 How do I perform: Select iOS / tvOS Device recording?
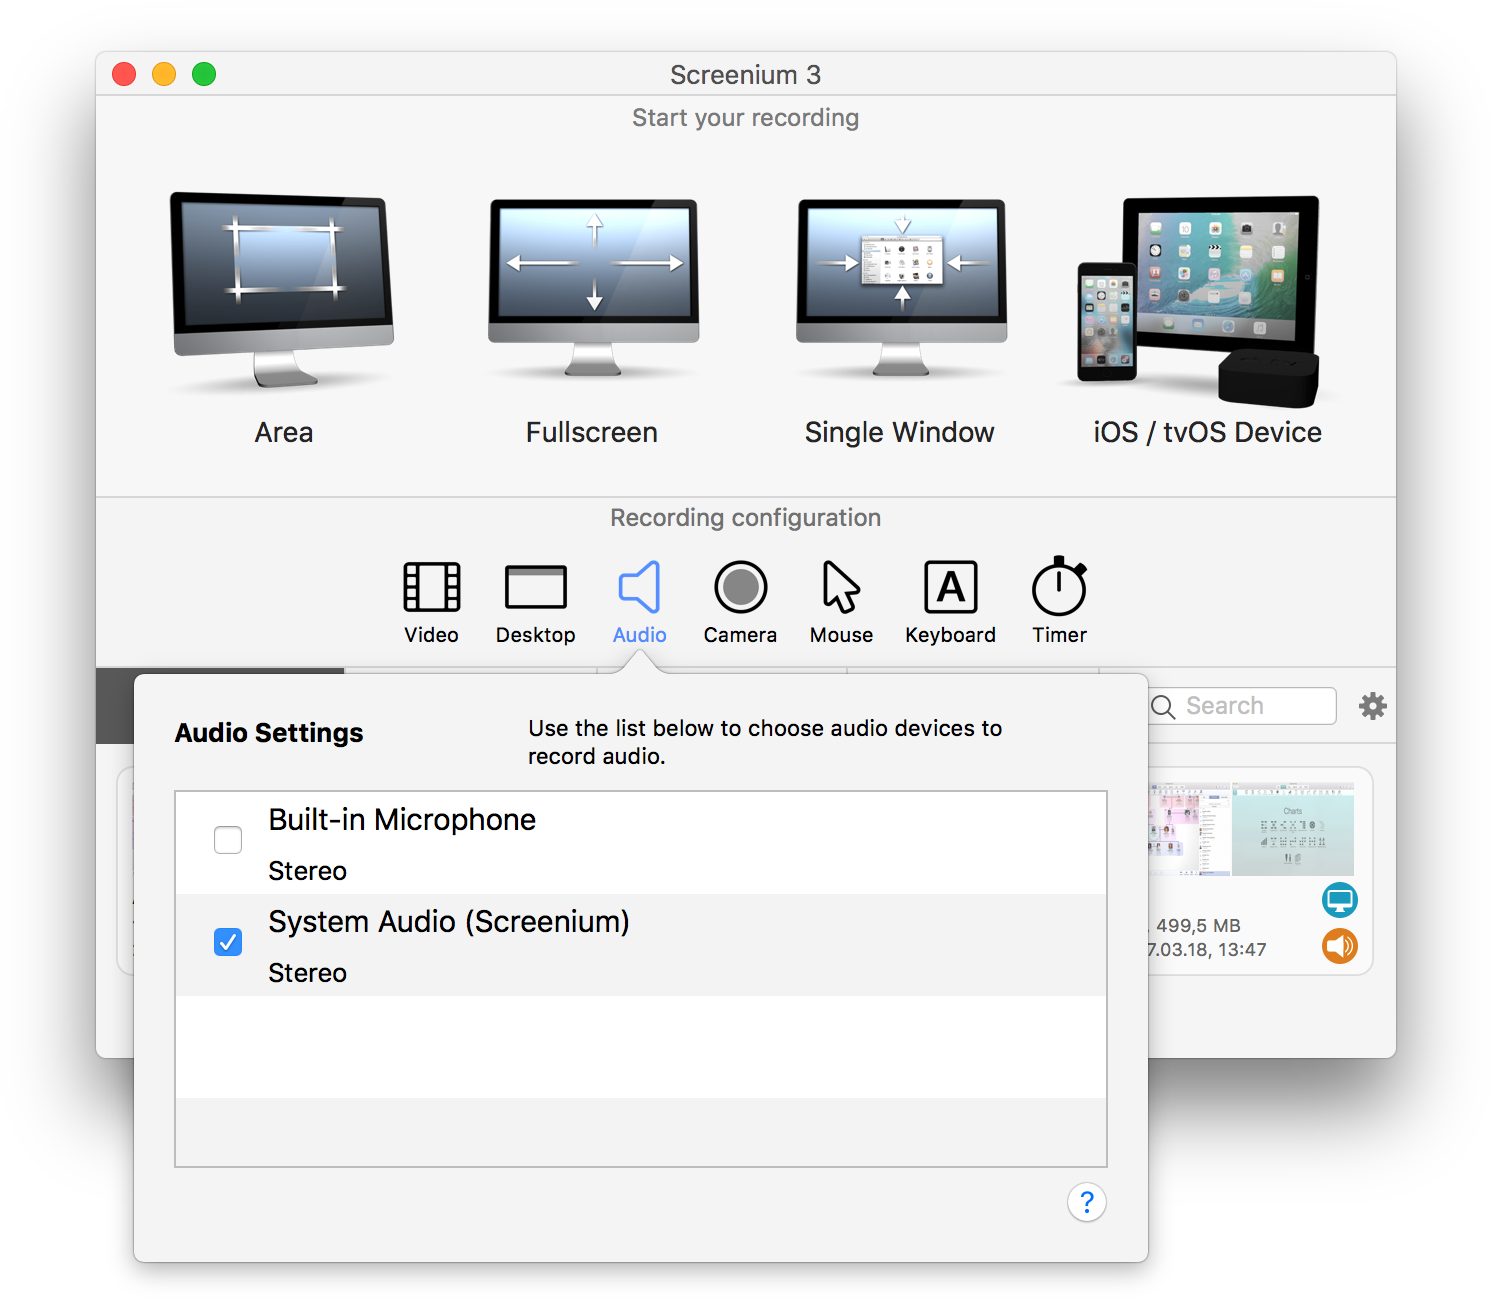pyautogui.click(x=1207, y=318)
